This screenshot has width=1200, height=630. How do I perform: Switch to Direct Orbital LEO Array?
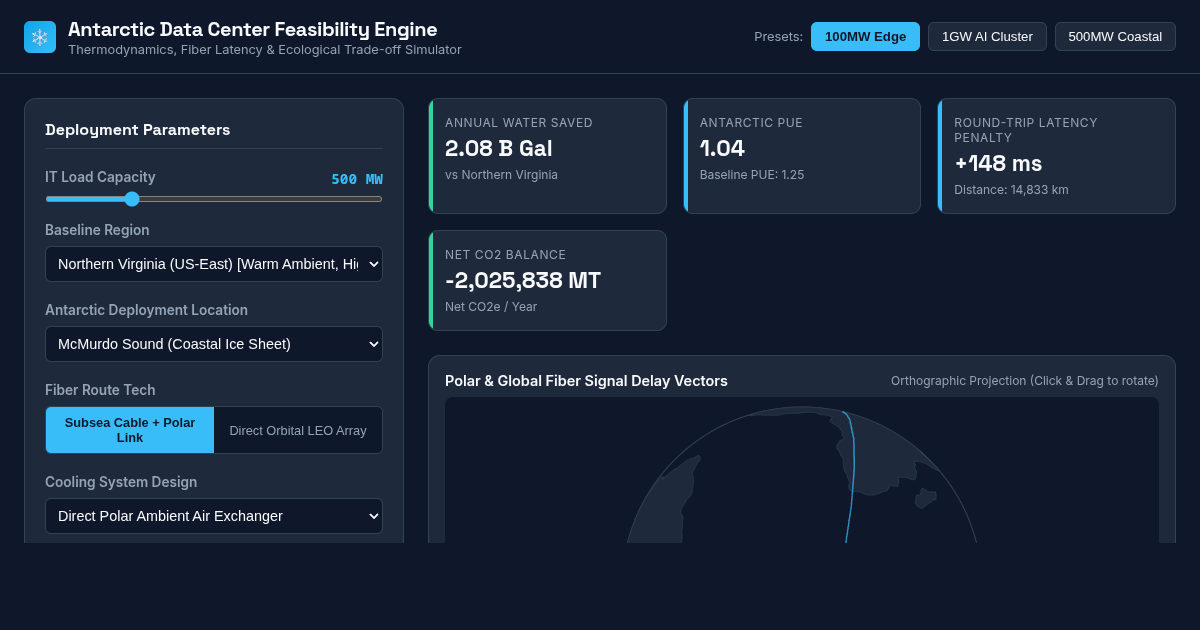click(298, 430)
